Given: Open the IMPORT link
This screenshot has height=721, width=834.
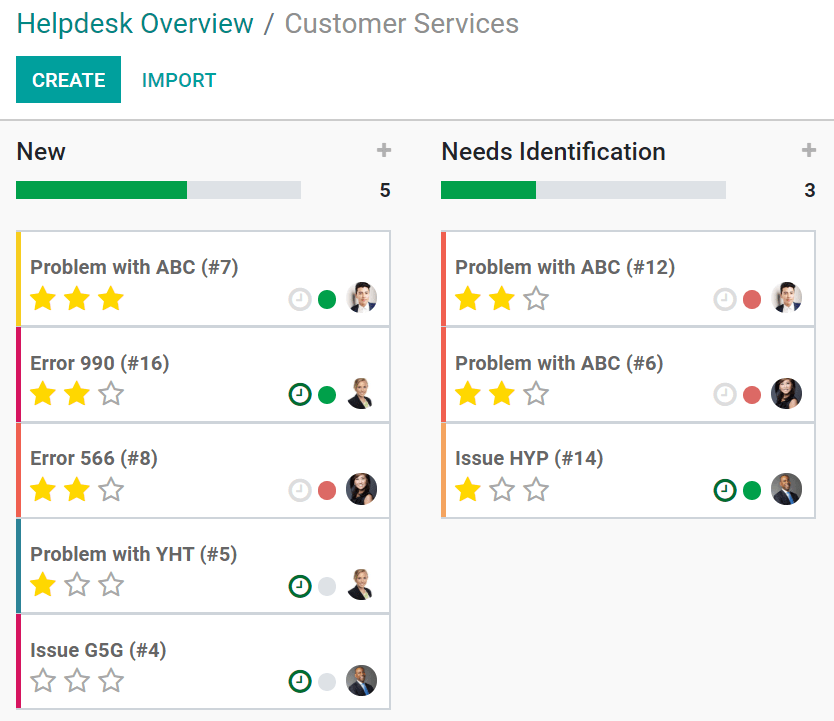Looking at the screenshot, I should tap(179, 80).
